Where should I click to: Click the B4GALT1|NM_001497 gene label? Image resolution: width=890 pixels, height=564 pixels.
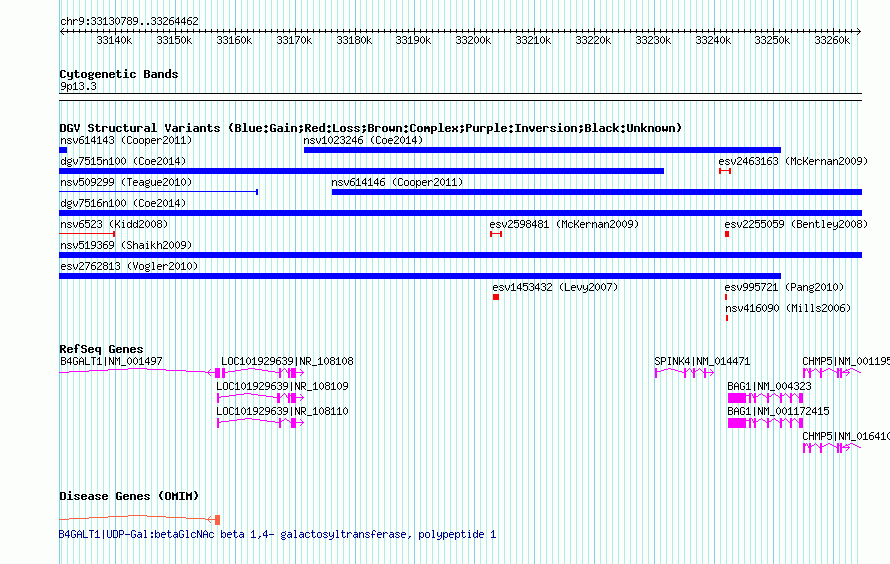[x=111, y=361]
